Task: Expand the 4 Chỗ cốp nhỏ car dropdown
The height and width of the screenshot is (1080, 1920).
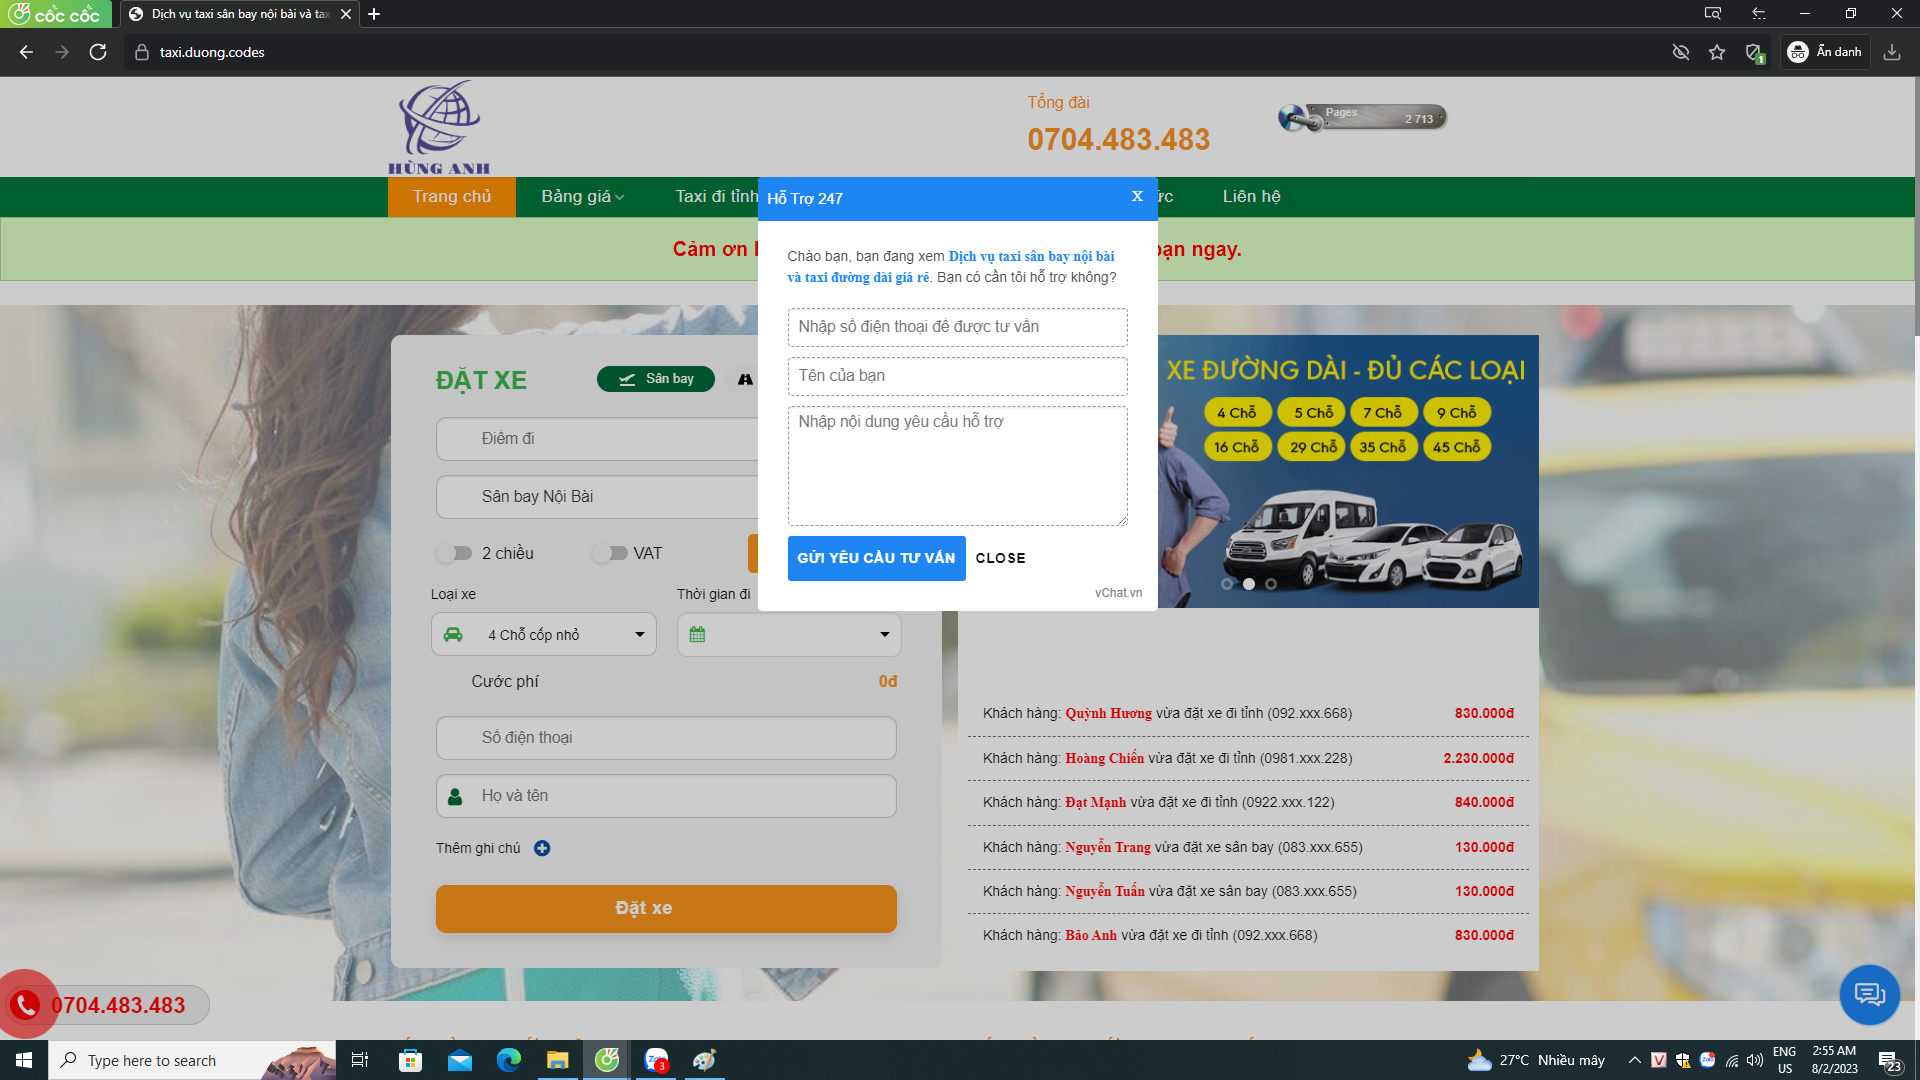Action: point(544,634)
